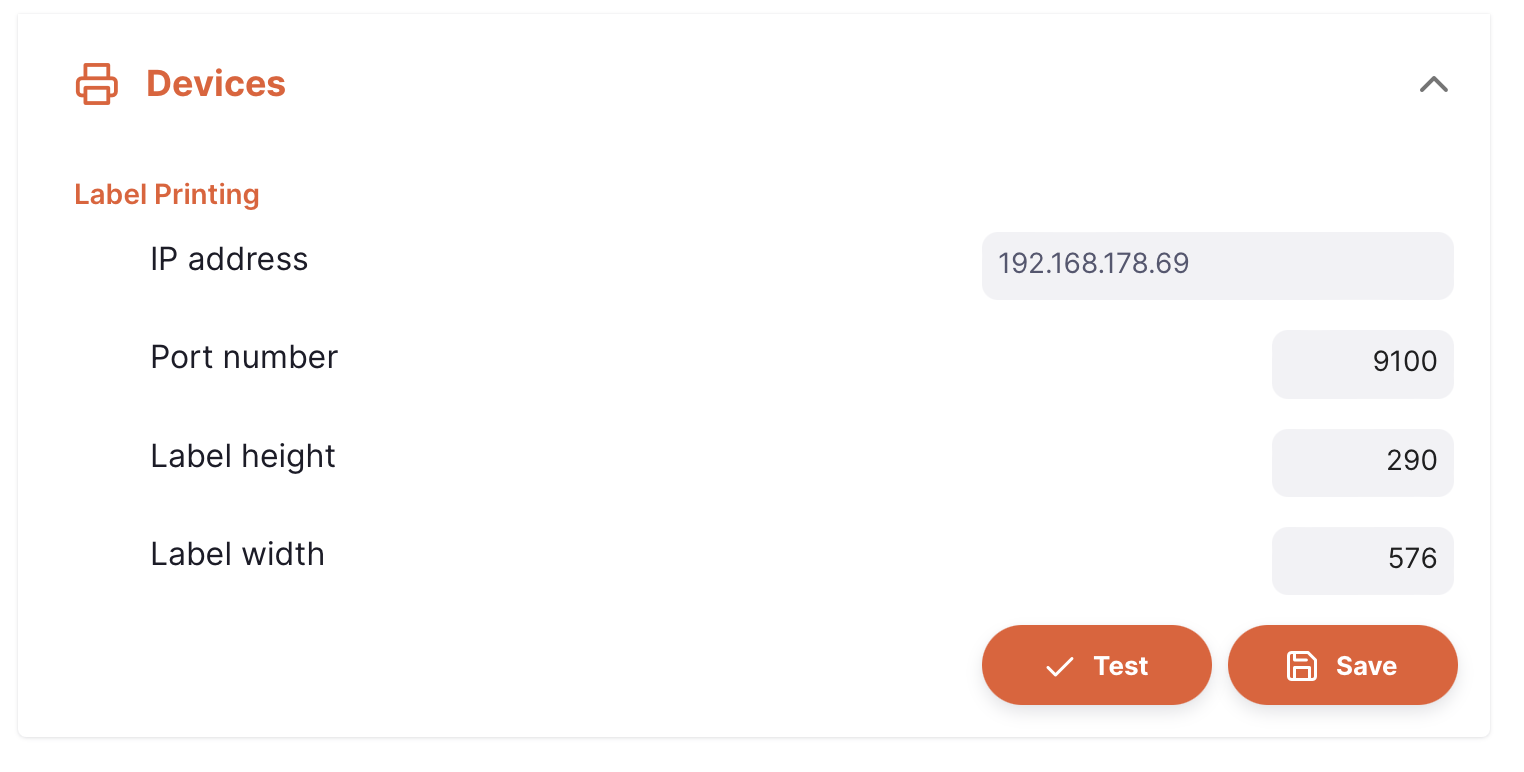Click the floppy disk icon in Save button

point(1301,666)
